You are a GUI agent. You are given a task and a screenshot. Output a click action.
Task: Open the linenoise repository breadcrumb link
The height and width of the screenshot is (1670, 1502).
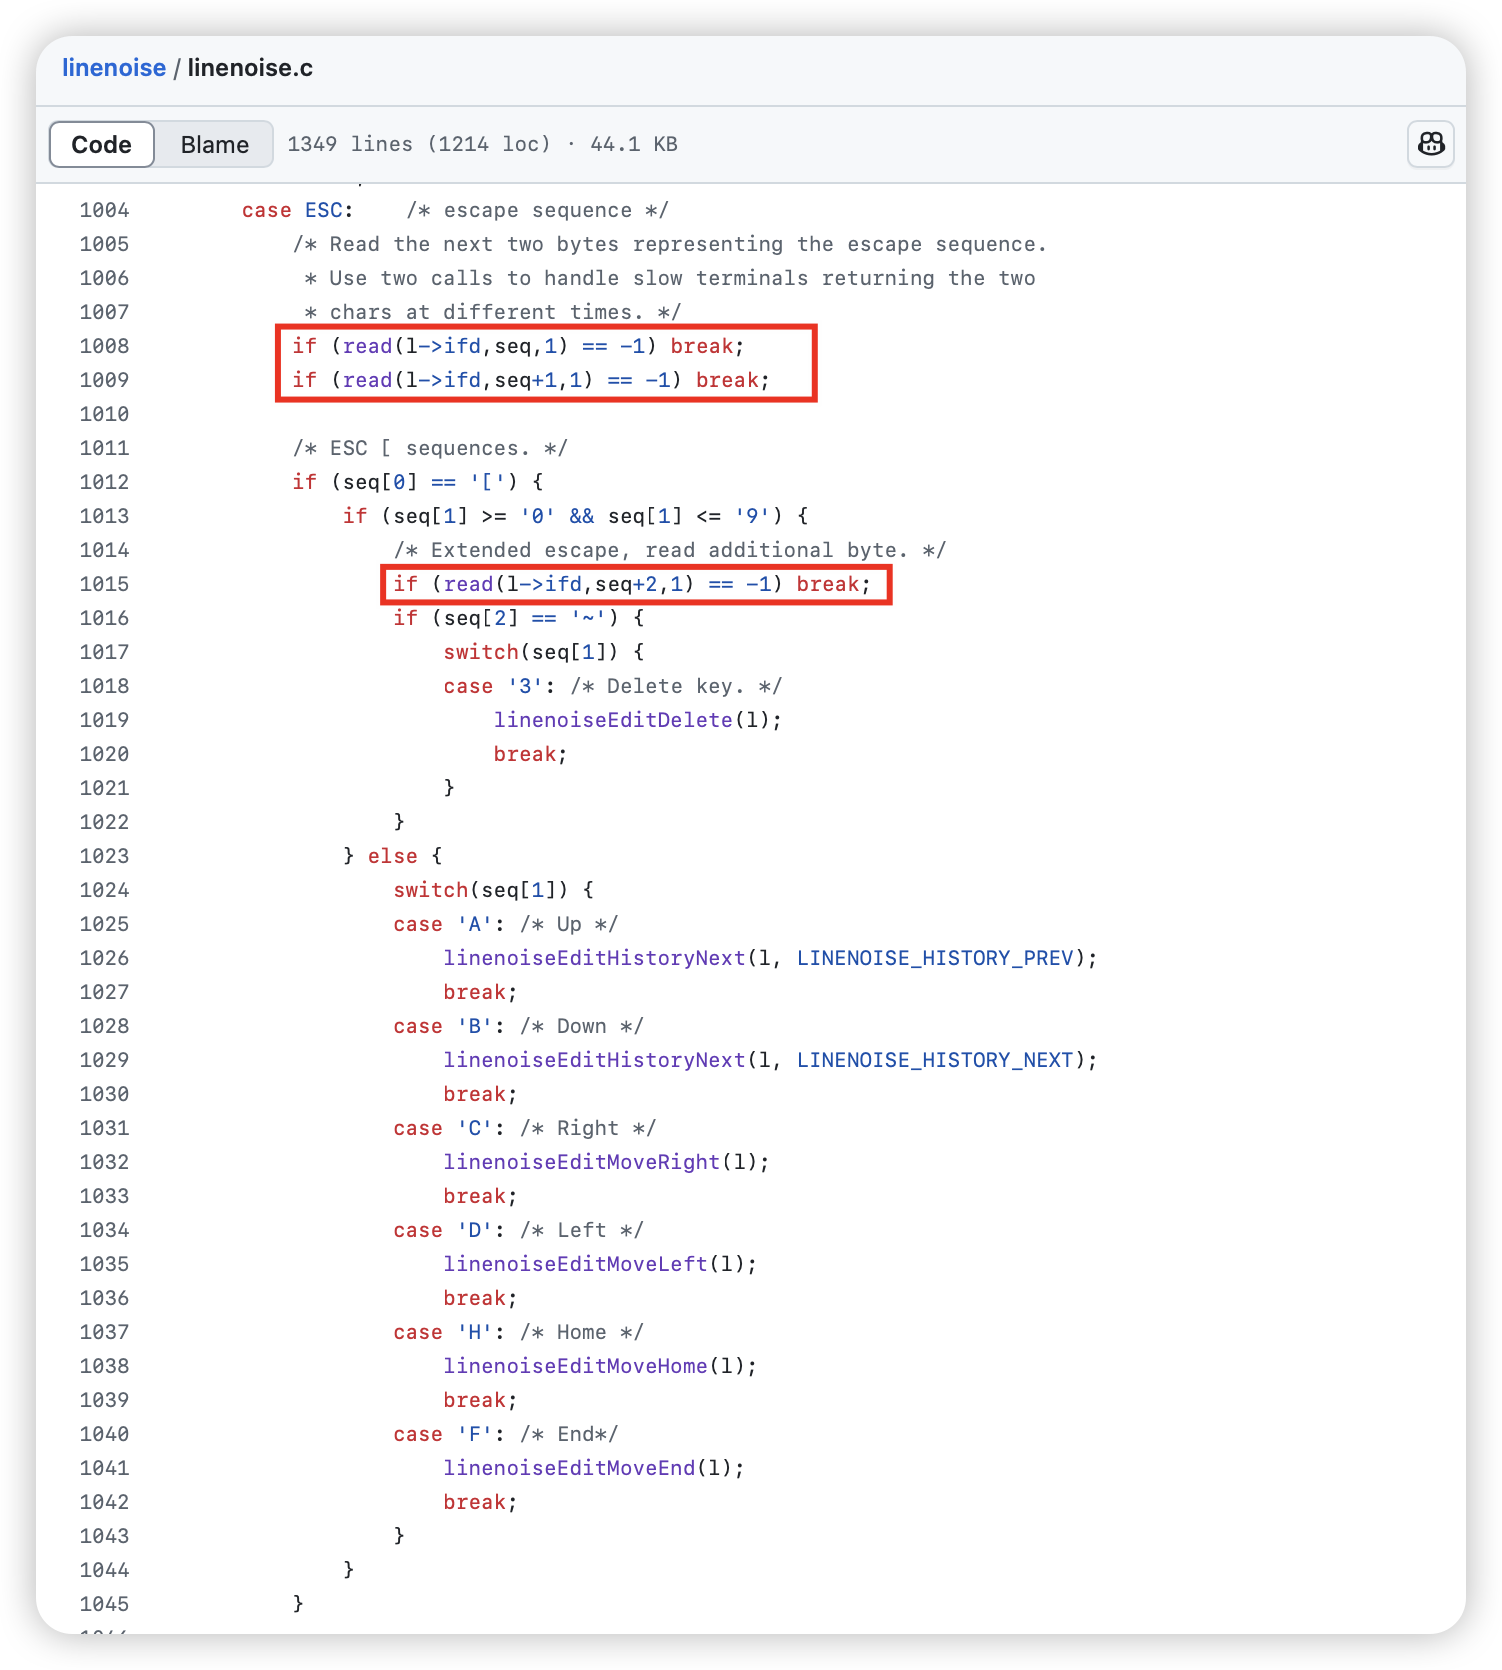pyautogui.click(x=114, y=68)
